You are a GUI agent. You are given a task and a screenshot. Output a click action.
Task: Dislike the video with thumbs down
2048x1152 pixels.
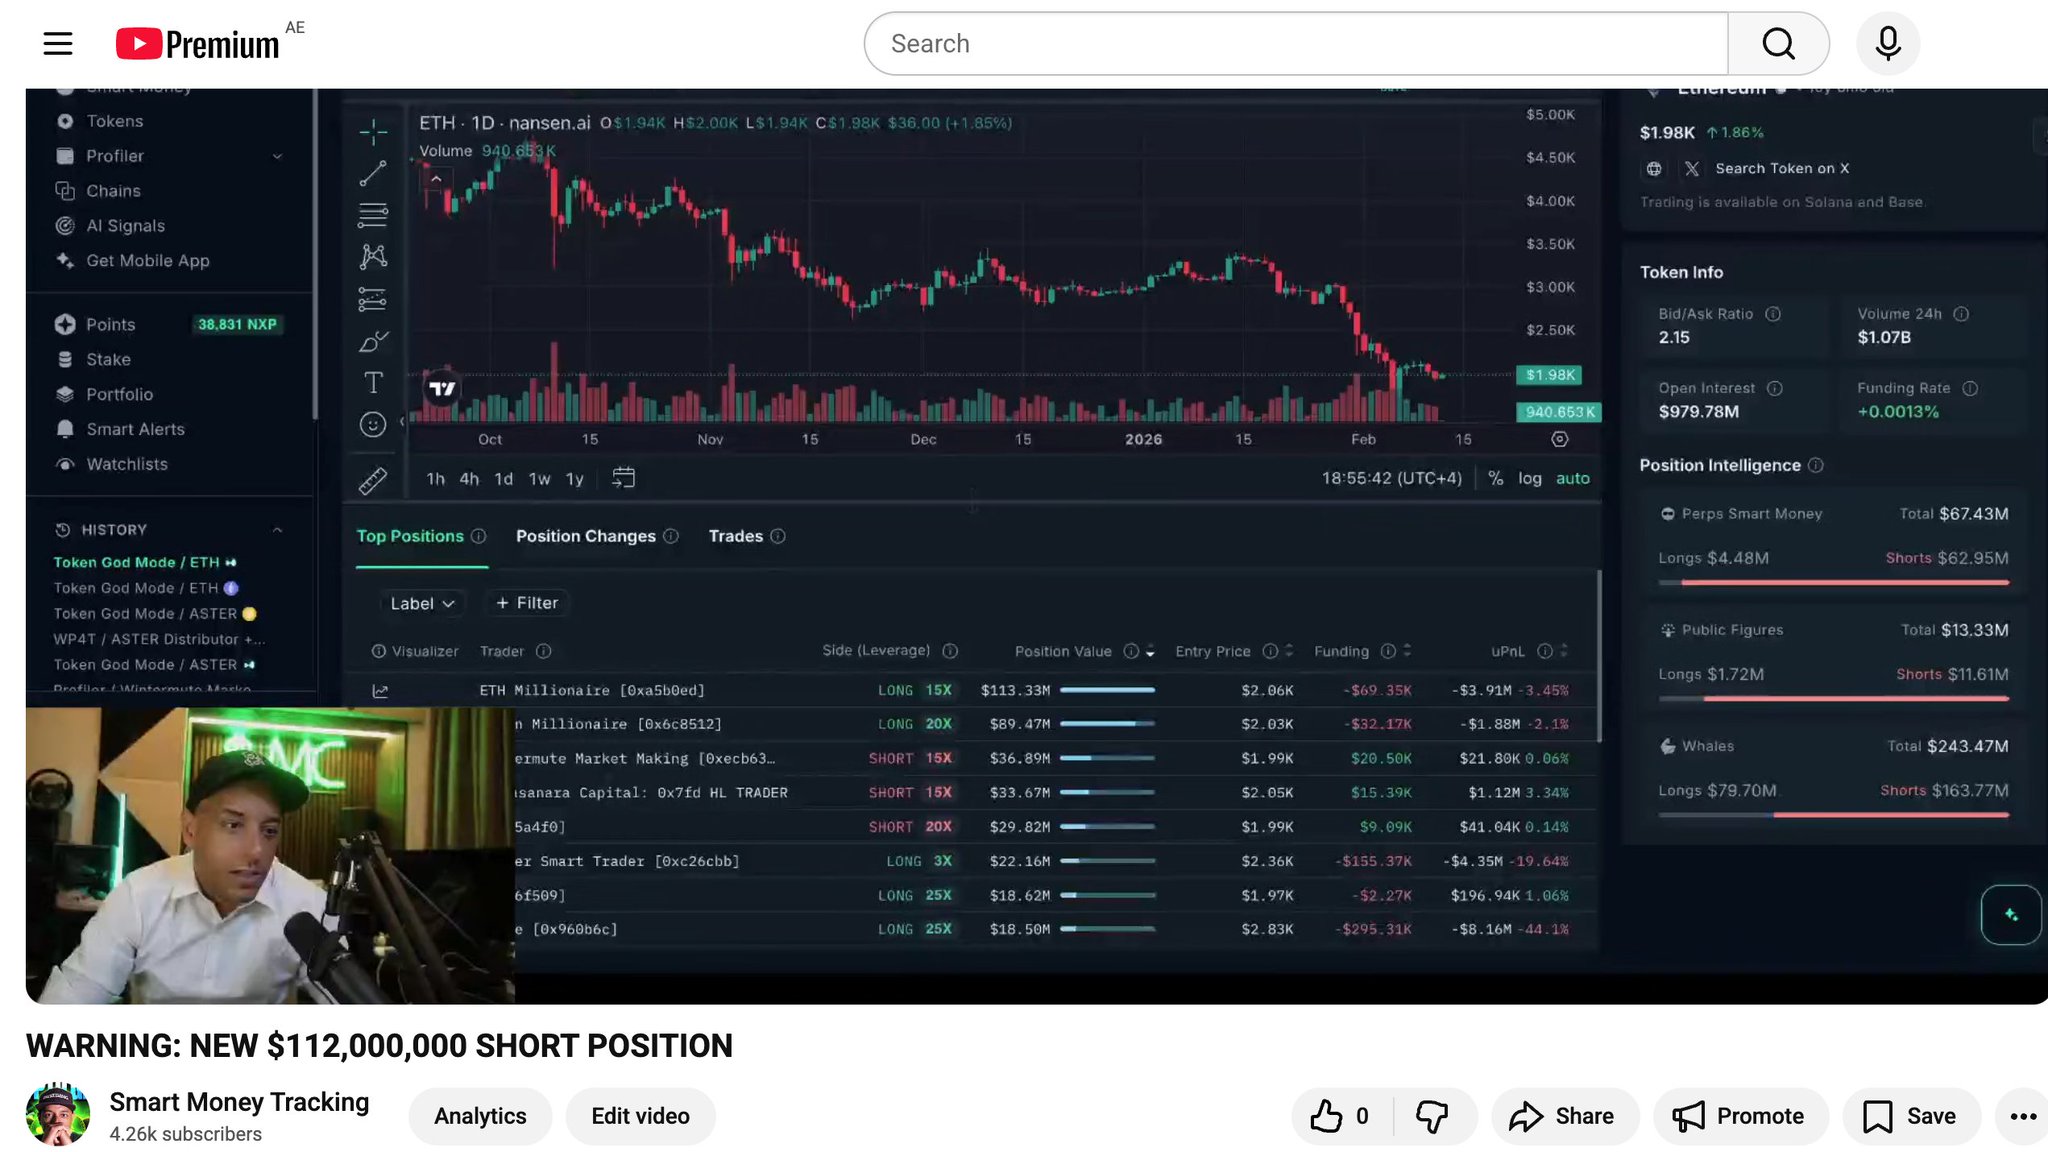pyautogui.click(x=1432, y=1116)
